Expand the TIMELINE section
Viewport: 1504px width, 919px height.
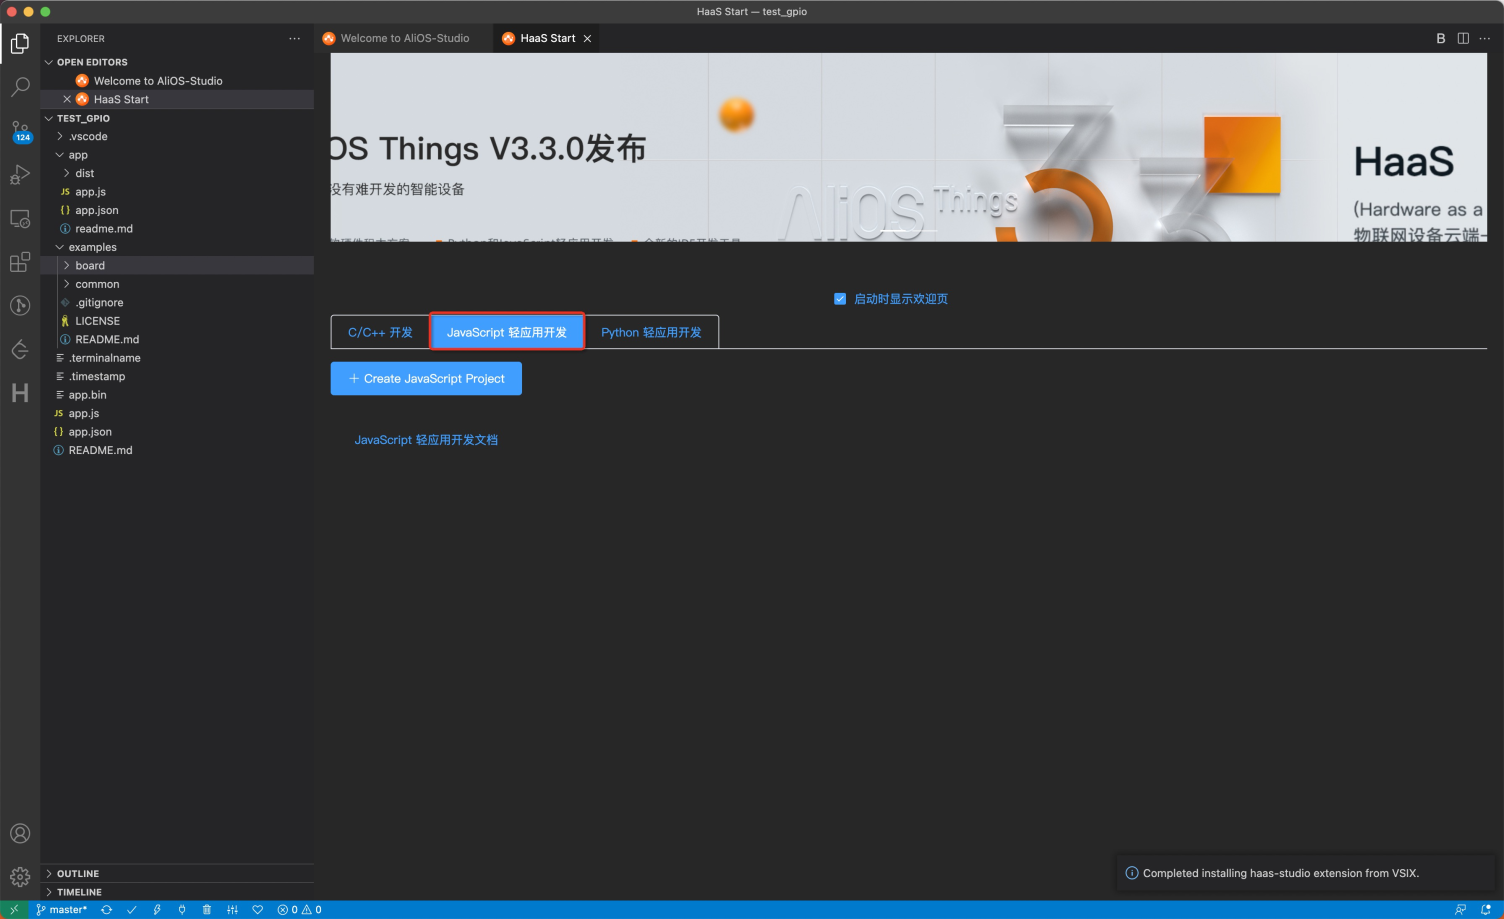177,892
